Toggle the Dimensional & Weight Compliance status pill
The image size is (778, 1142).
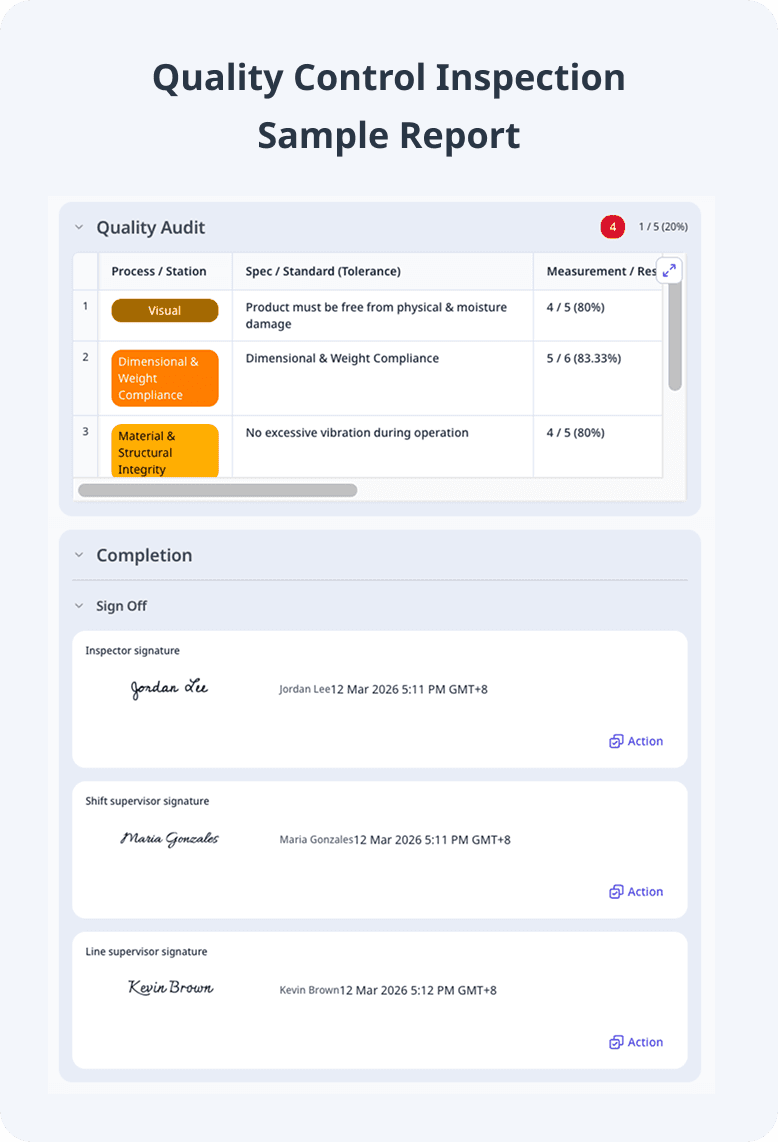(164, 377)
